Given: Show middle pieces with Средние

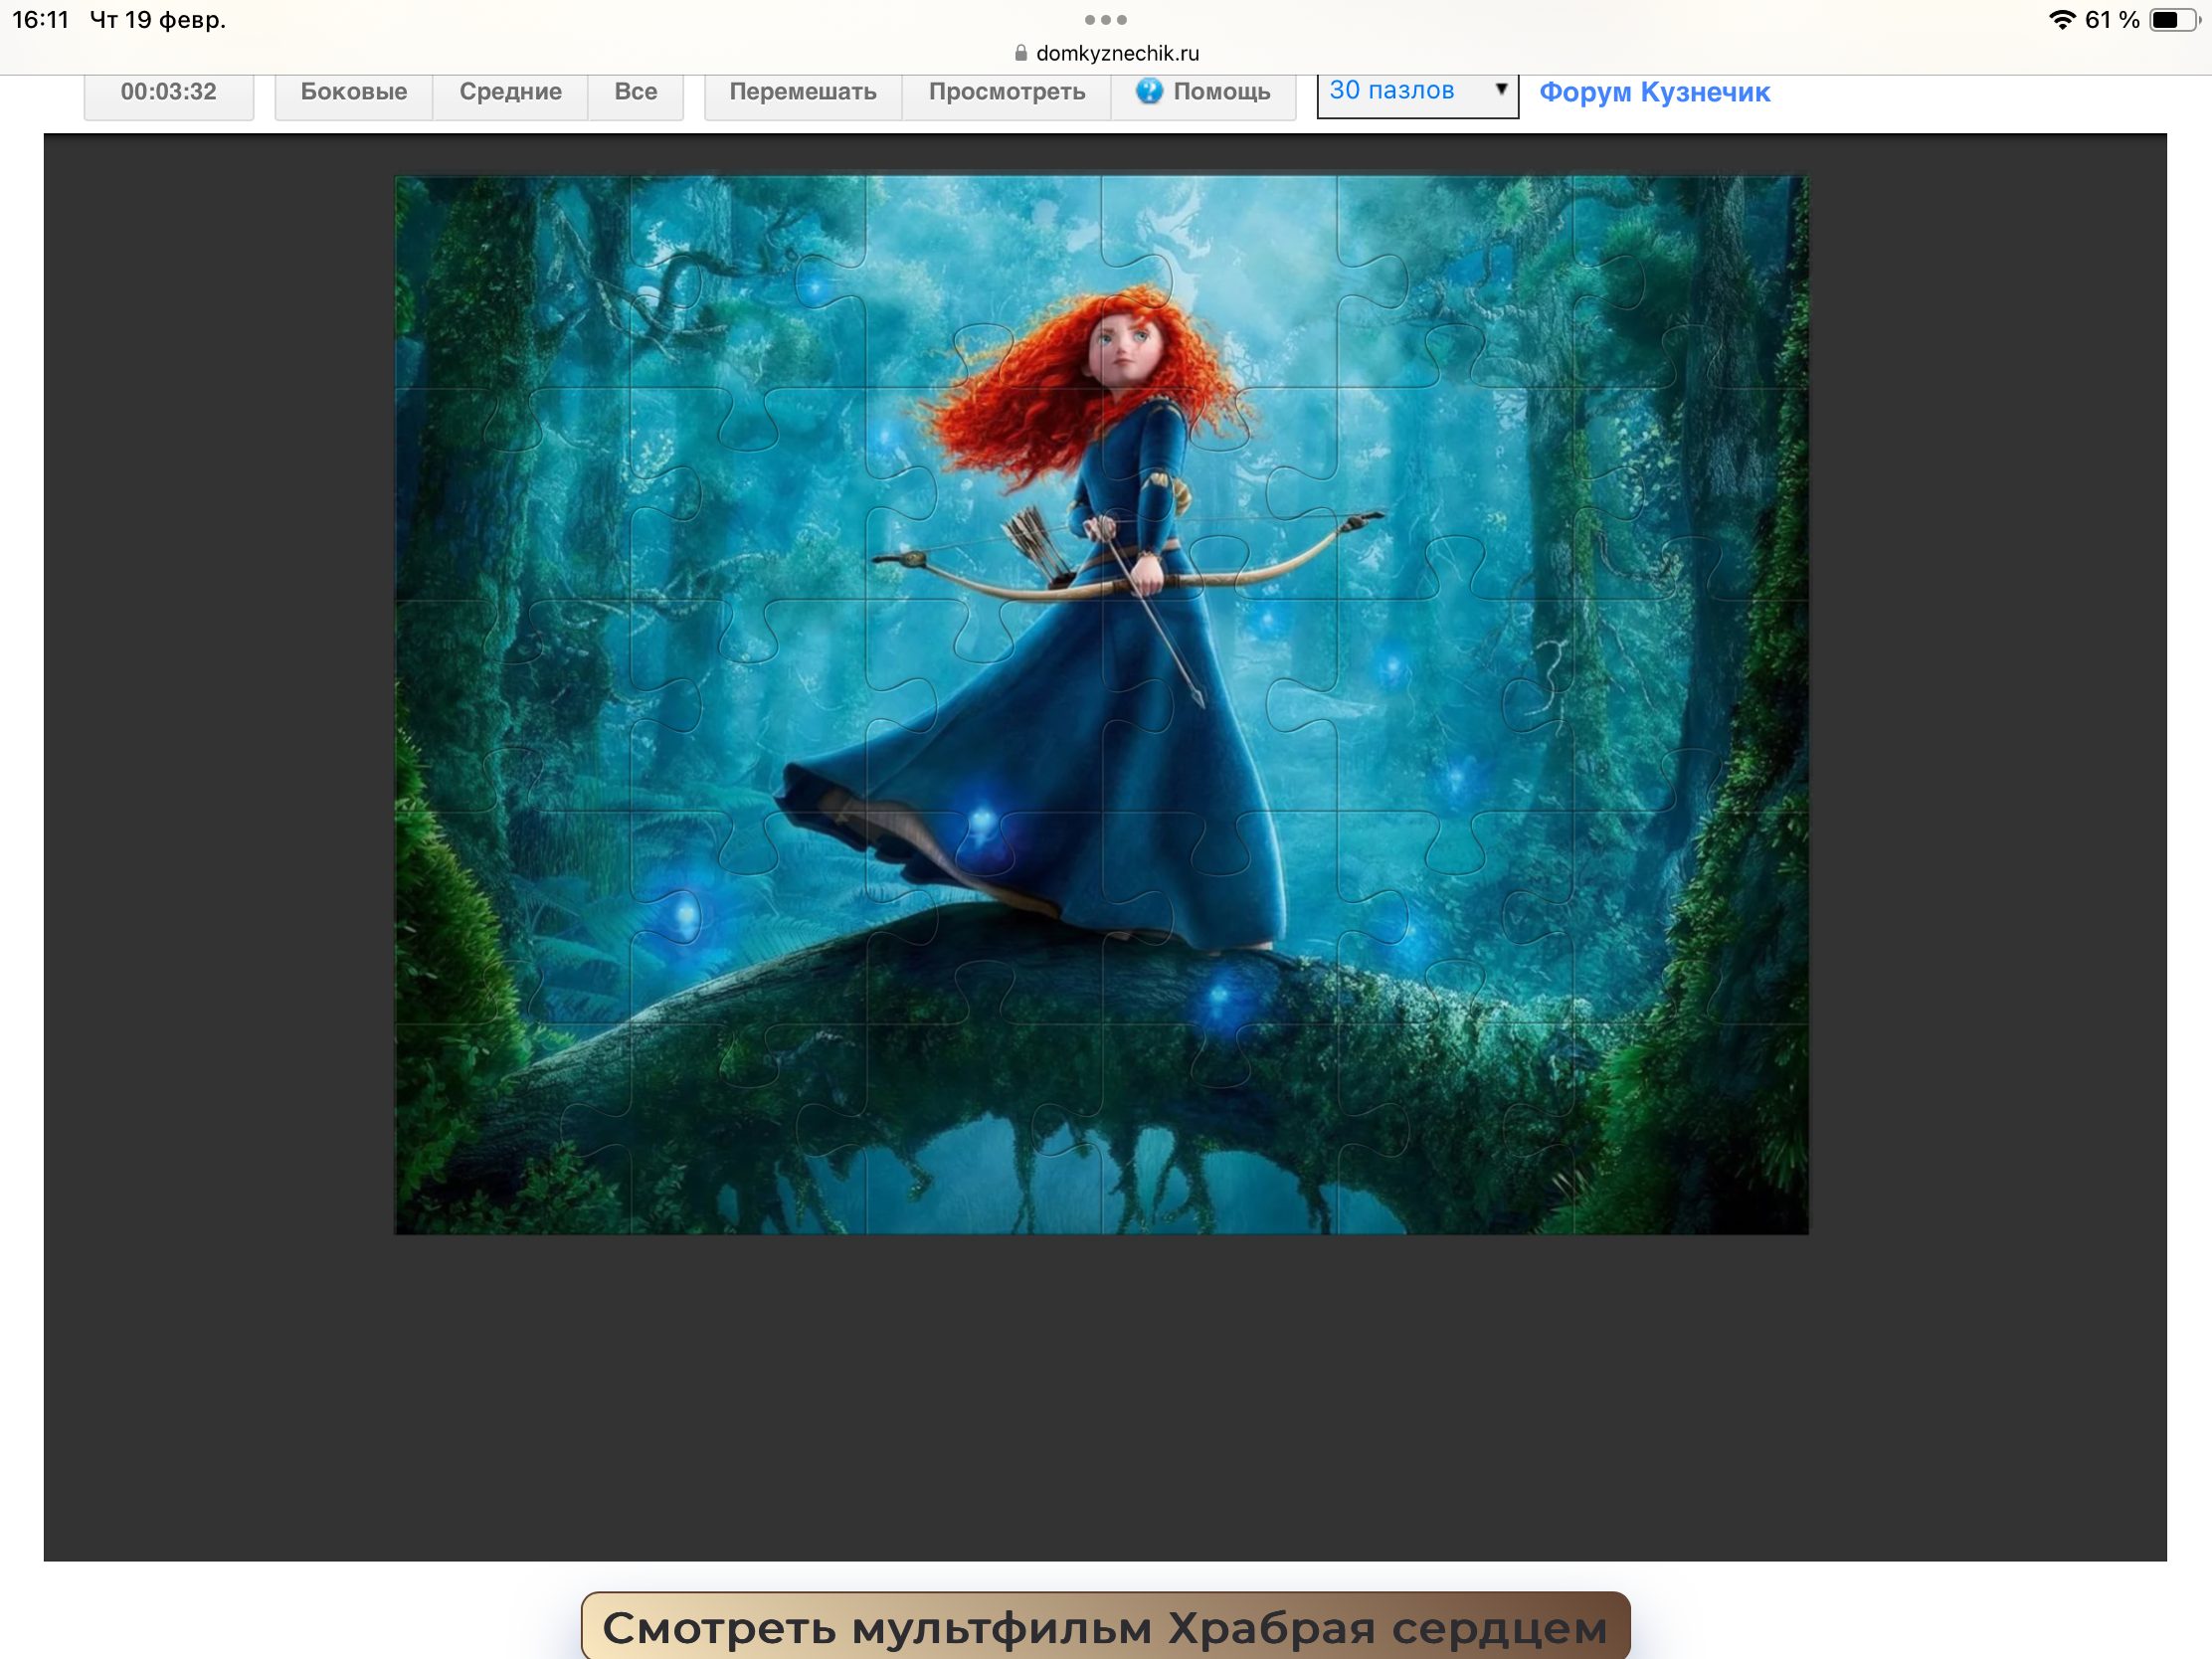Looking at the screenshot, I should pyautogui.click(x=510, y=92).
